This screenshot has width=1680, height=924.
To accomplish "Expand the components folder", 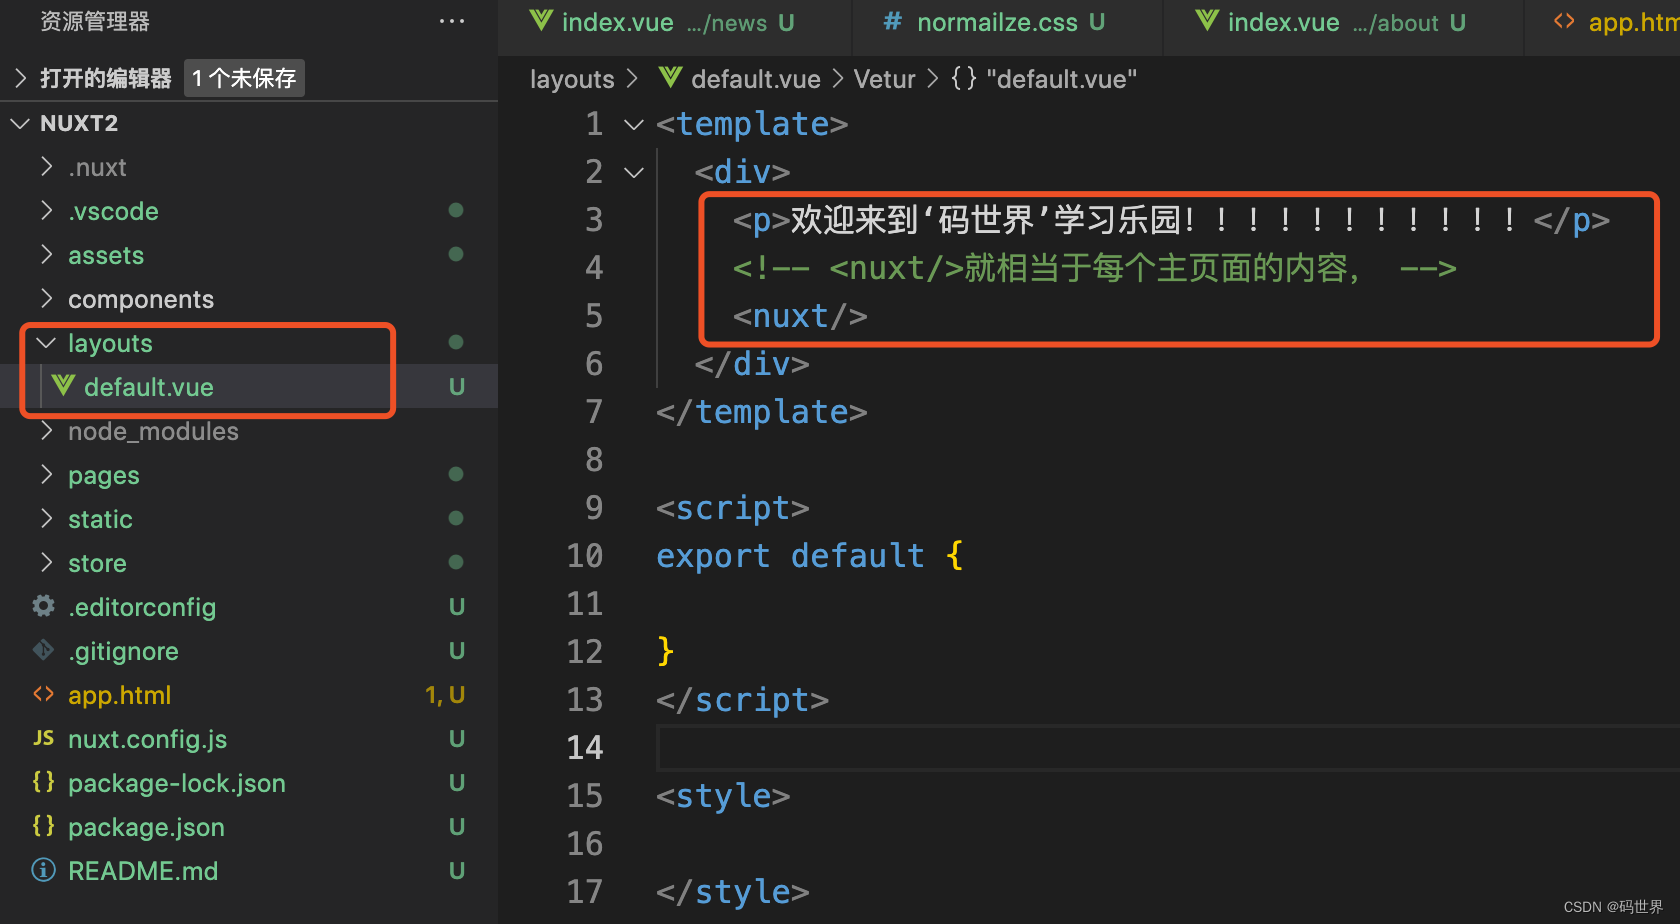I will coord(46,298).
